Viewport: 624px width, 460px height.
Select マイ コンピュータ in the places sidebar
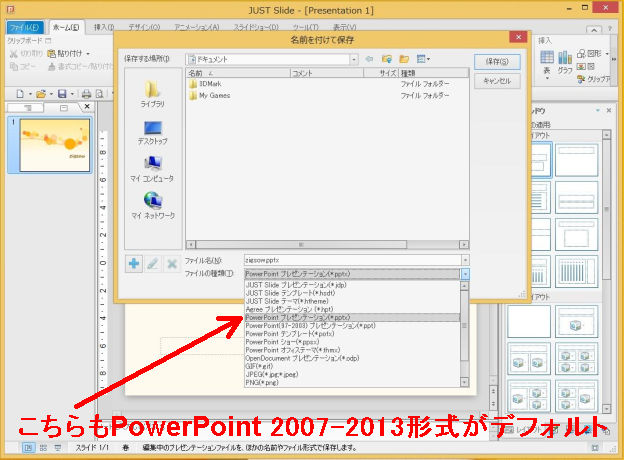point(152,169)
